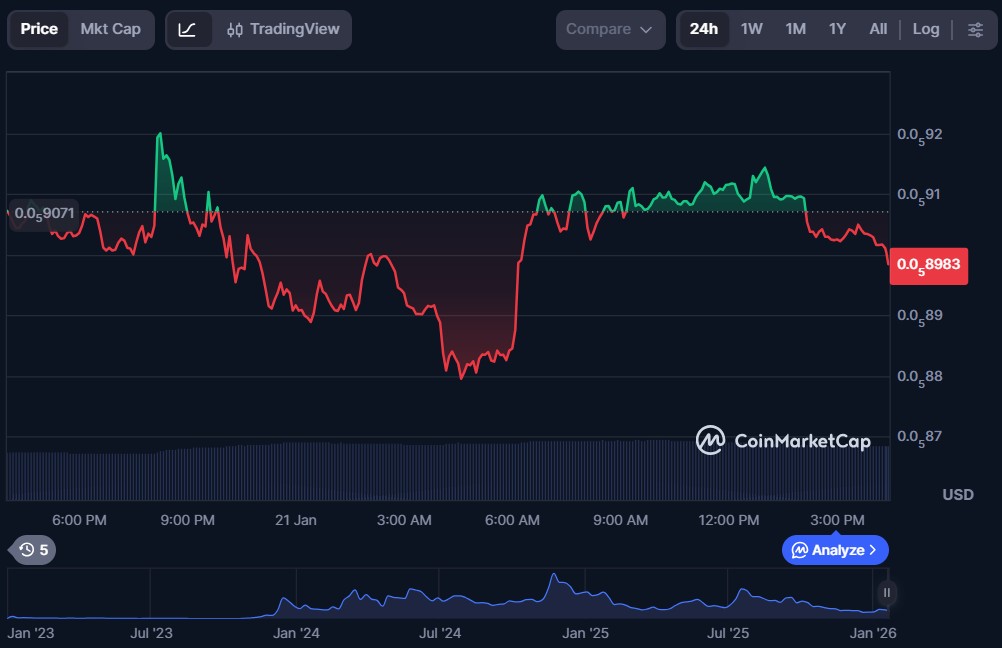1002x648 pixels.
Task: Toggle the Log scale option
Action: click(925, 30)
